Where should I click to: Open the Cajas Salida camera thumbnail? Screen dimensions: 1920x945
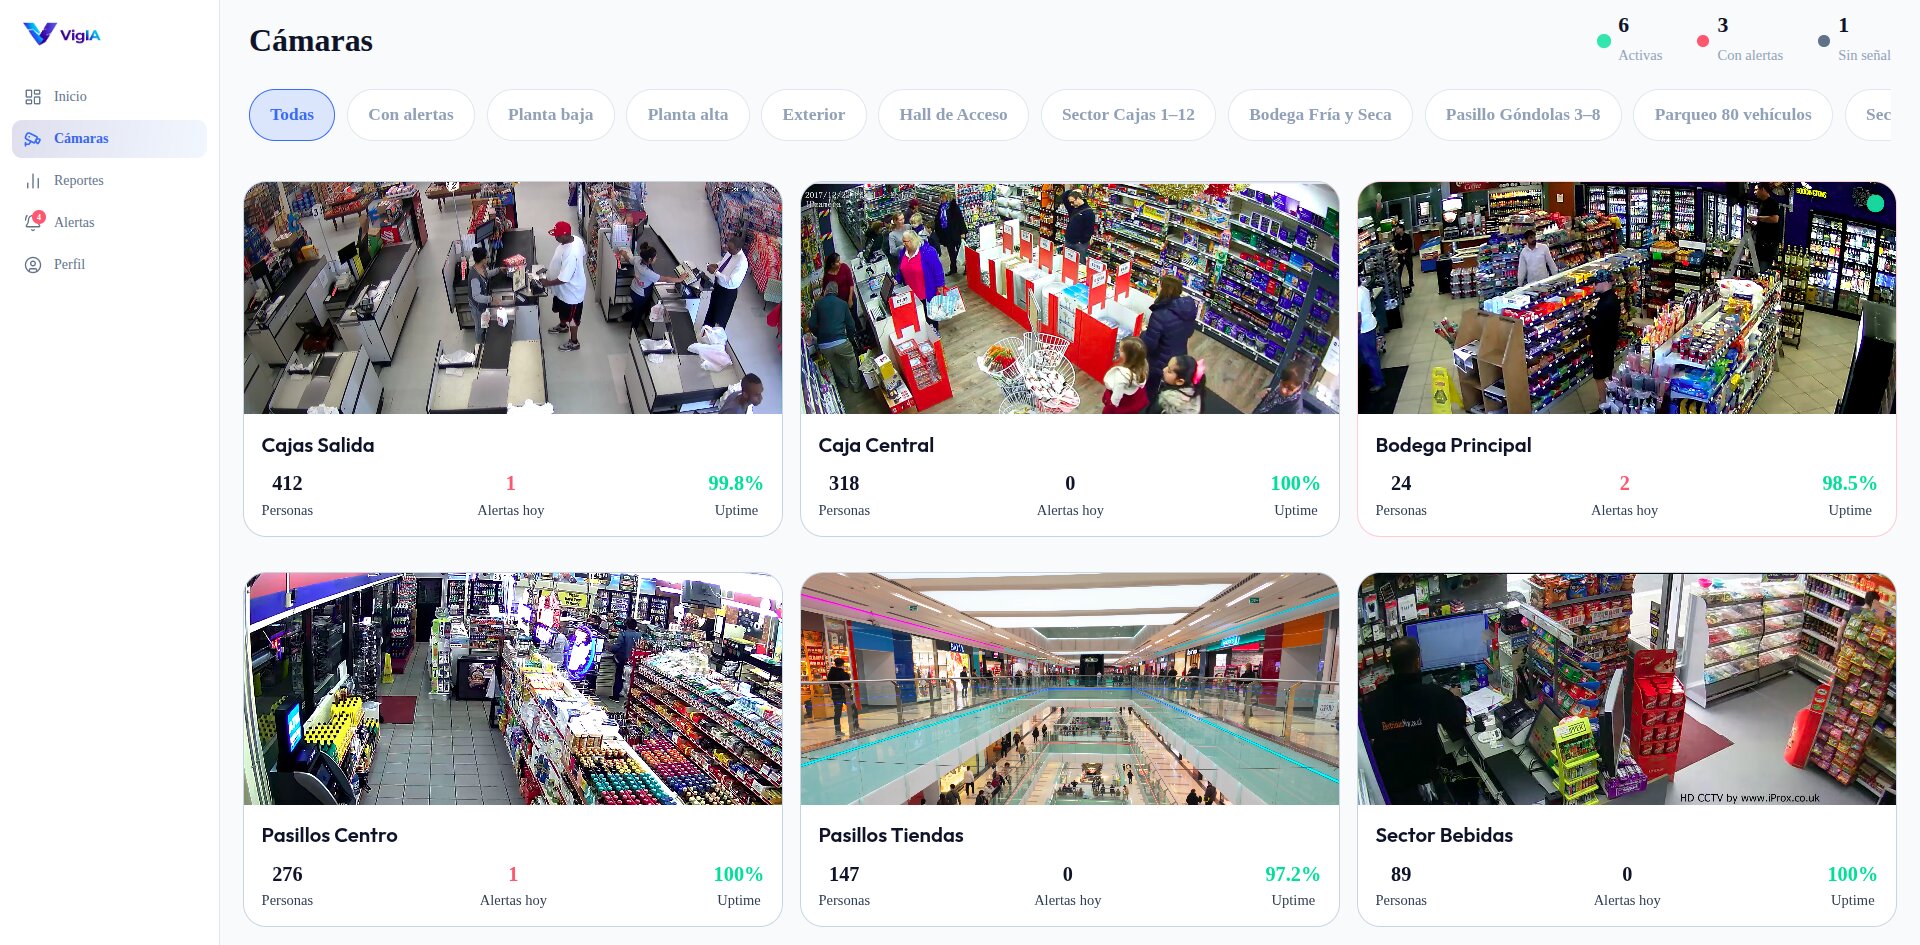pyautogui.click(x=513, y=298)
